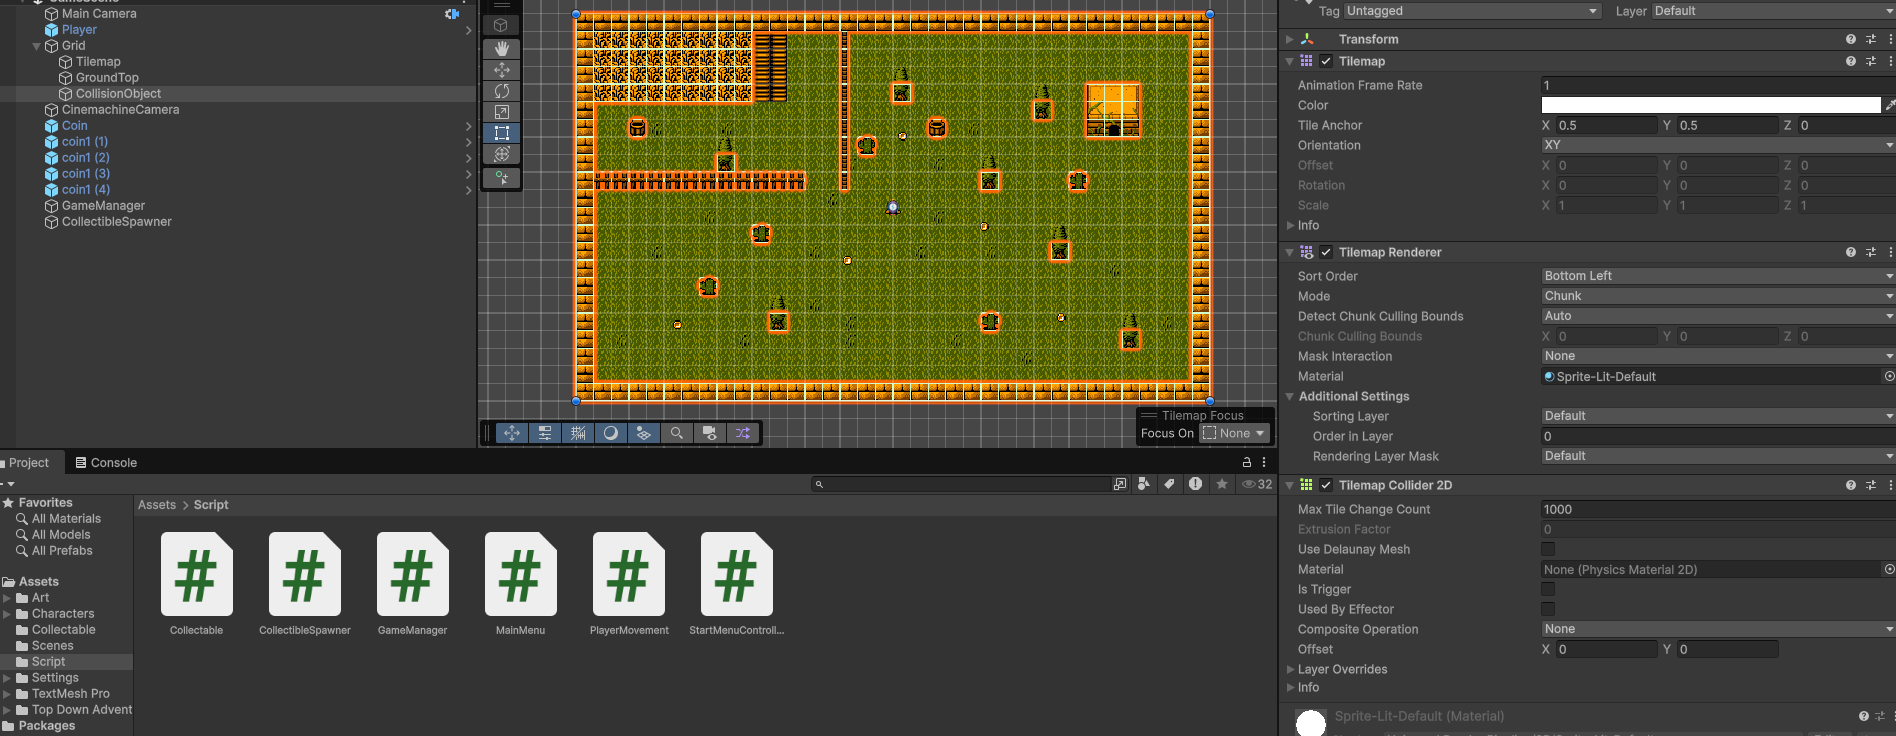The width and height of the screenshot is (1896, 736).
Task: Expand the Layer Overrides section
Action: pyautogui.click(x=1342, y=669)
